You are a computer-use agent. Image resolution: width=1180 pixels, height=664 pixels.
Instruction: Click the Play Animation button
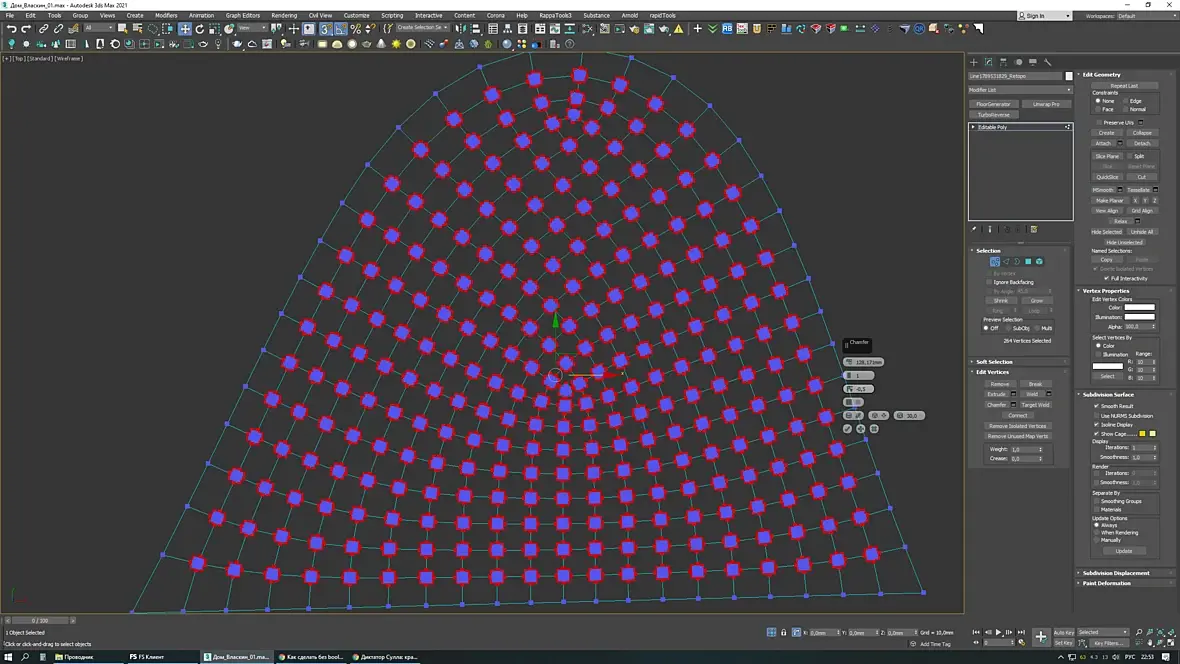[x=998, y=632]
